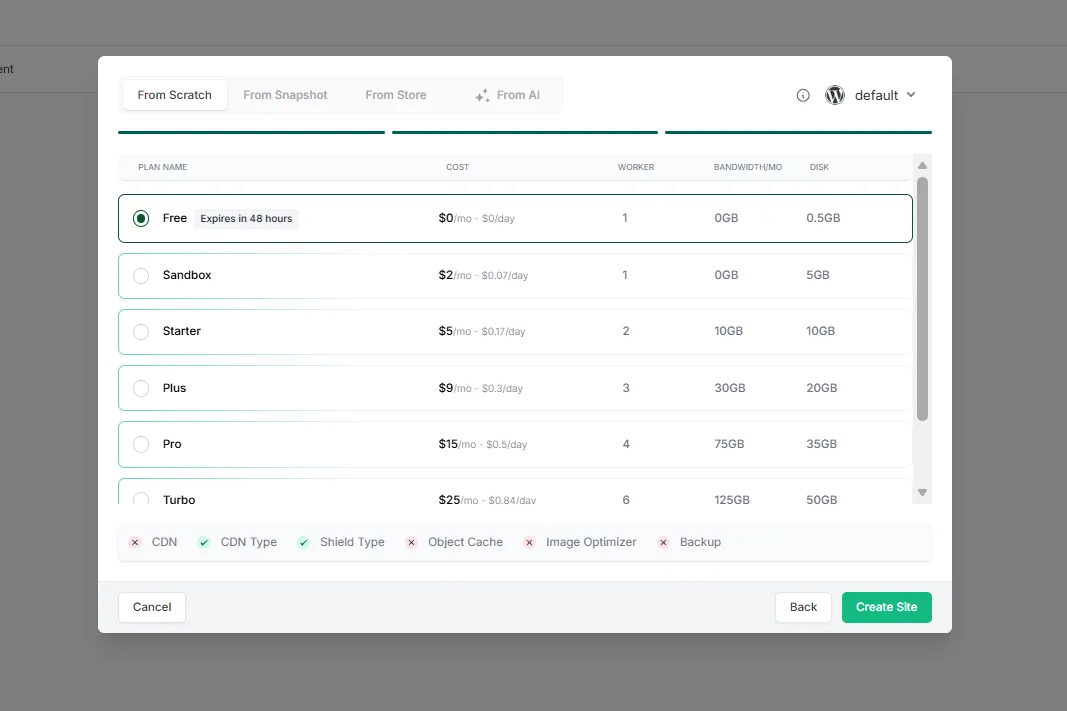The image size is (1067, 711).
Task: Click the second progress step bar
Action: [525, 132]
